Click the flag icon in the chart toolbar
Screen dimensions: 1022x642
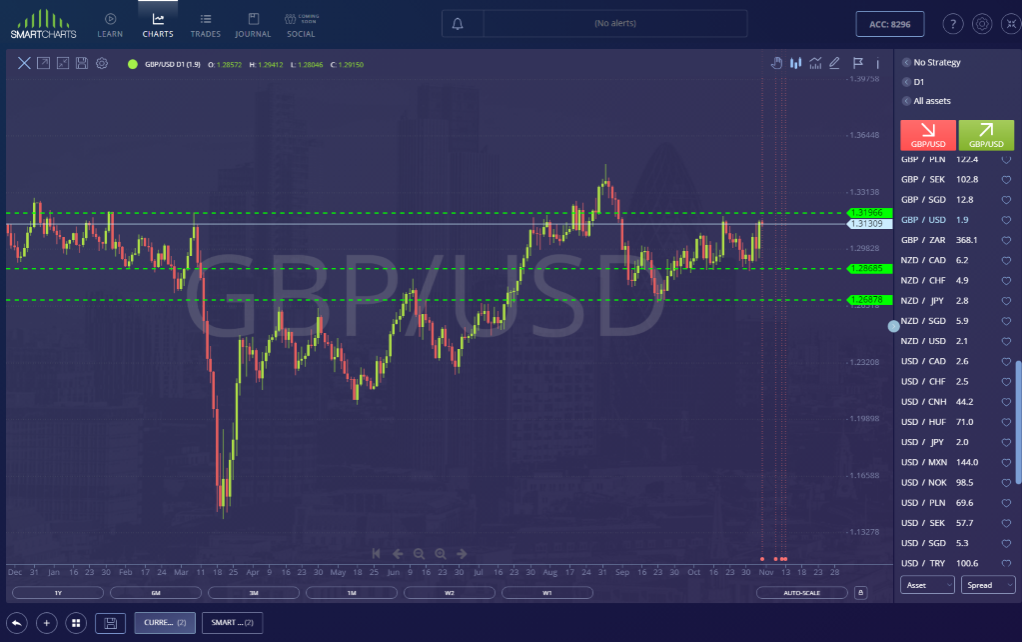click(x=857, y=63)
